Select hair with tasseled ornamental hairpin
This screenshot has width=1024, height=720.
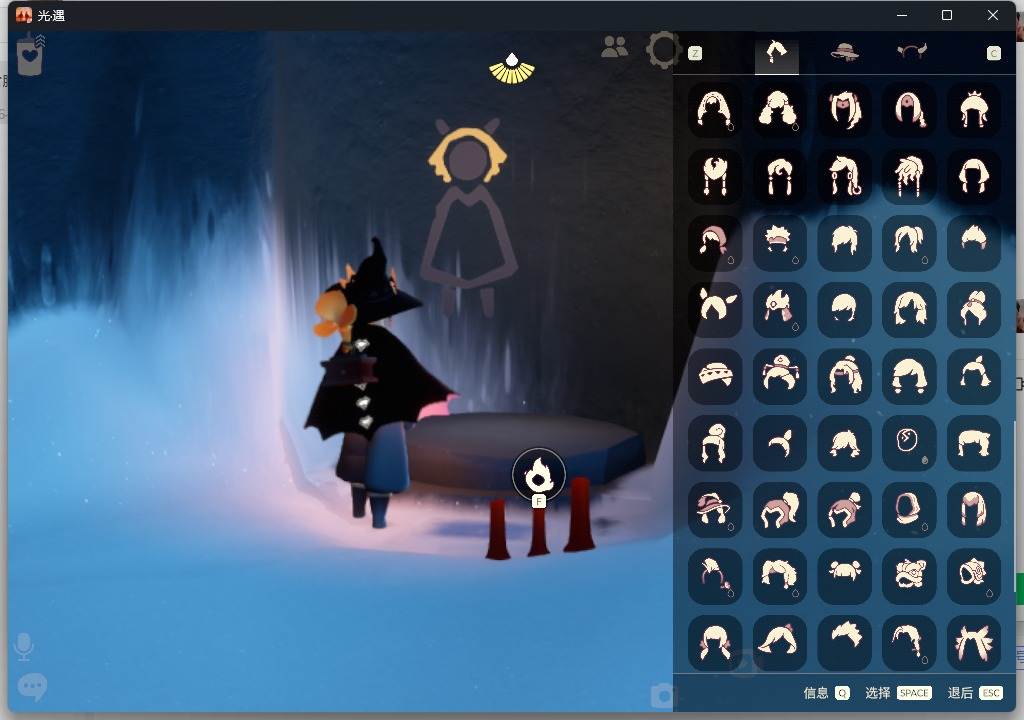pyautogui.click(x=779, y=376)
